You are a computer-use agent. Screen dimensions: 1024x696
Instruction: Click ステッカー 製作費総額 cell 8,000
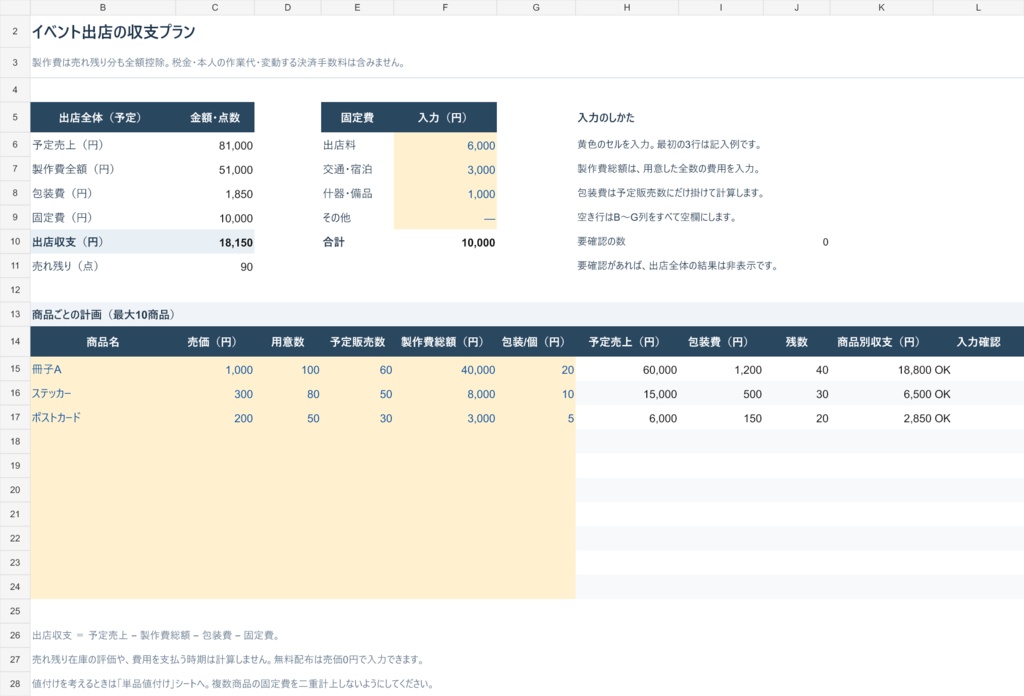point(445,394)
